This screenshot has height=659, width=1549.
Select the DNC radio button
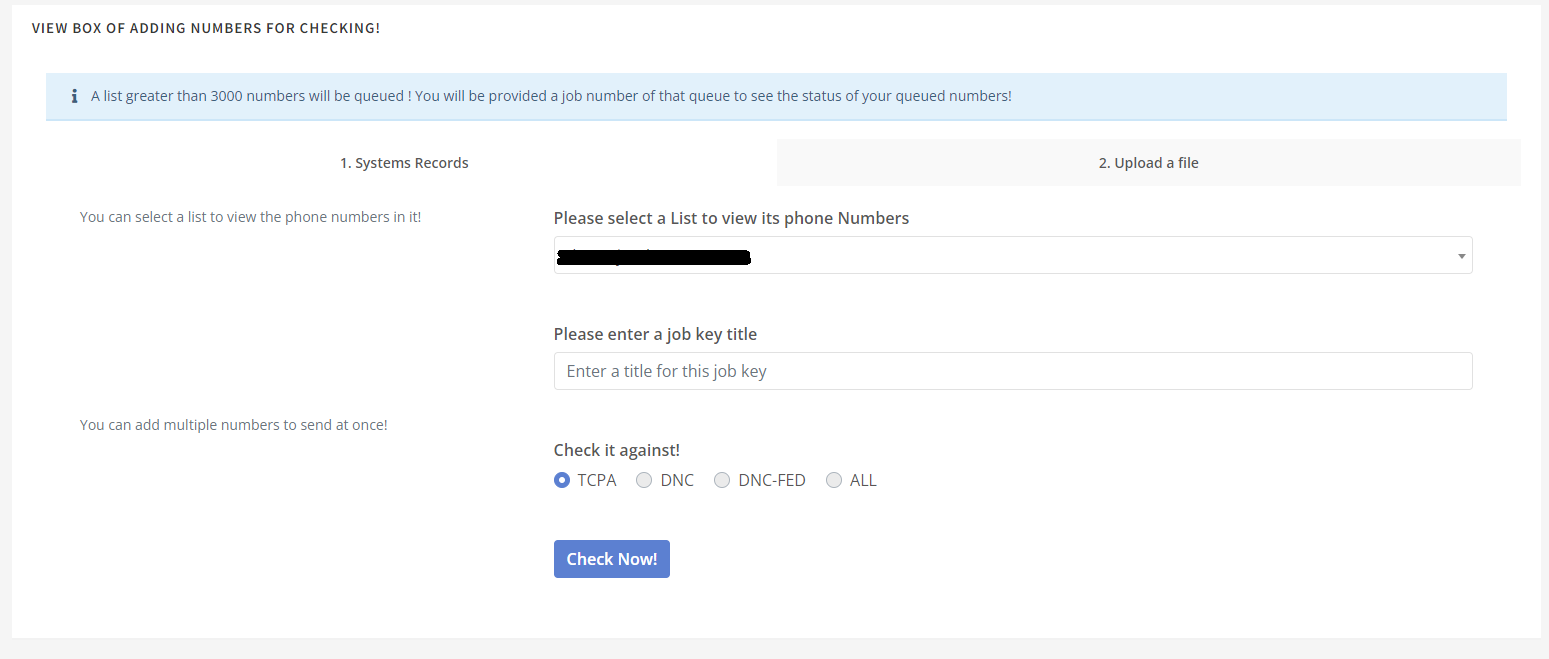(x=645, y=480)
